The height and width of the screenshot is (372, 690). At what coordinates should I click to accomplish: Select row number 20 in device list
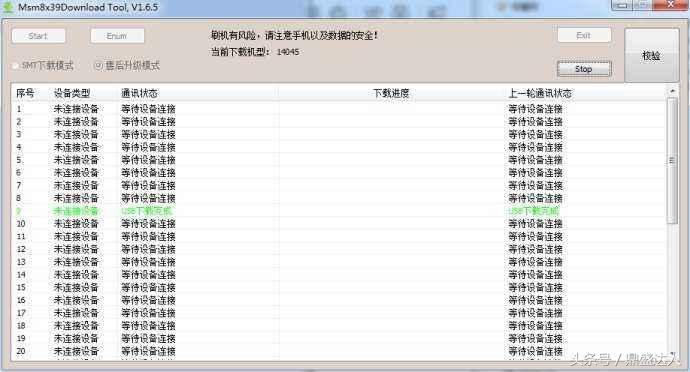[338, 351]
